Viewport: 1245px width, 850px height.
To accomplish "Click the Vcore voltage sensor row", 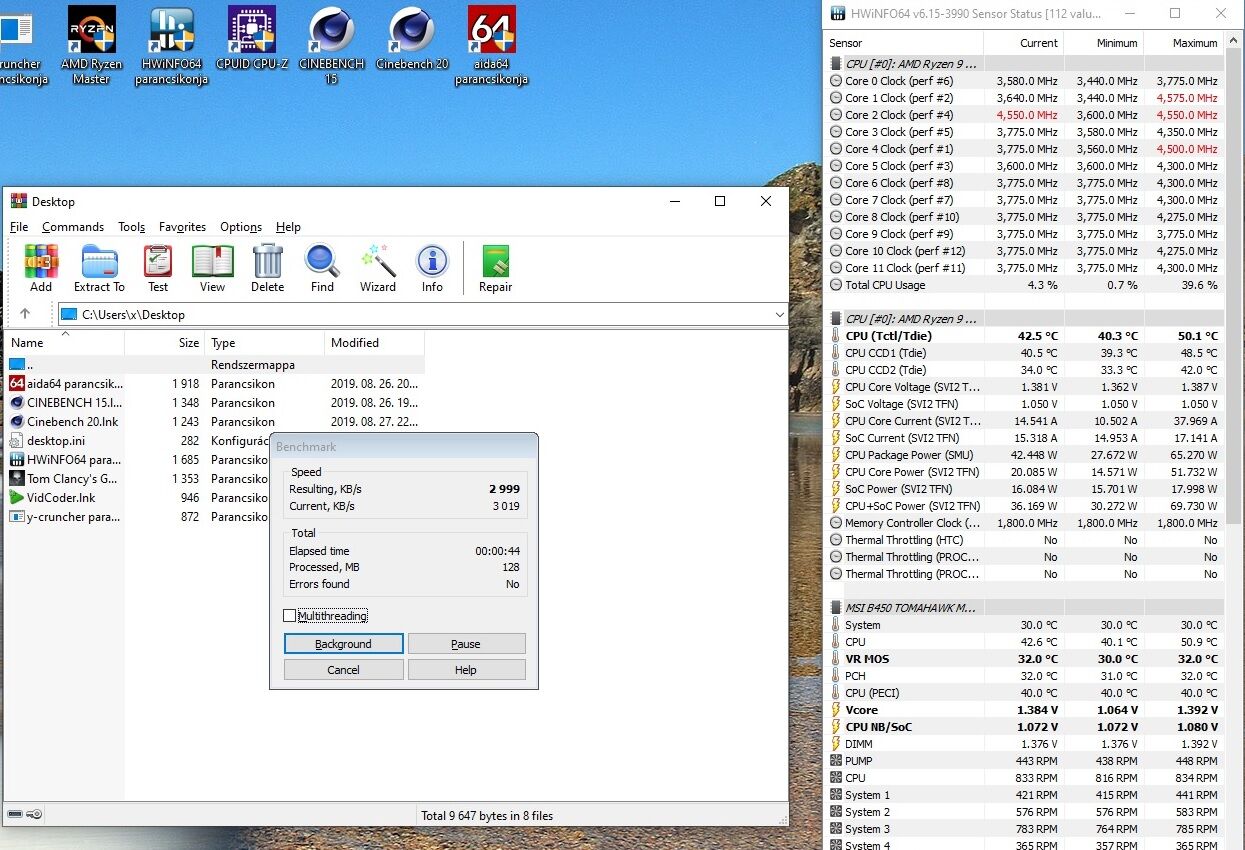I will tap(1025, 710).
